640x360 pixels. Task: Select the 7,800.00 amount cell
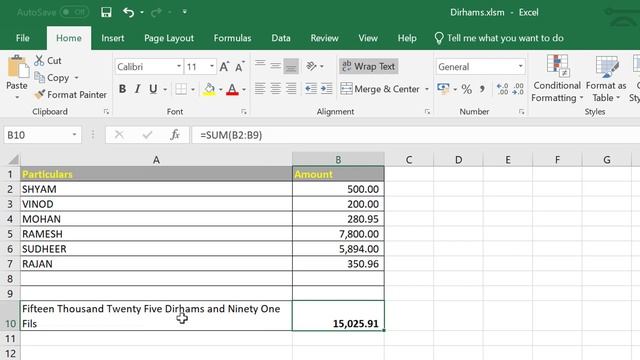click(x=338, y=234)
